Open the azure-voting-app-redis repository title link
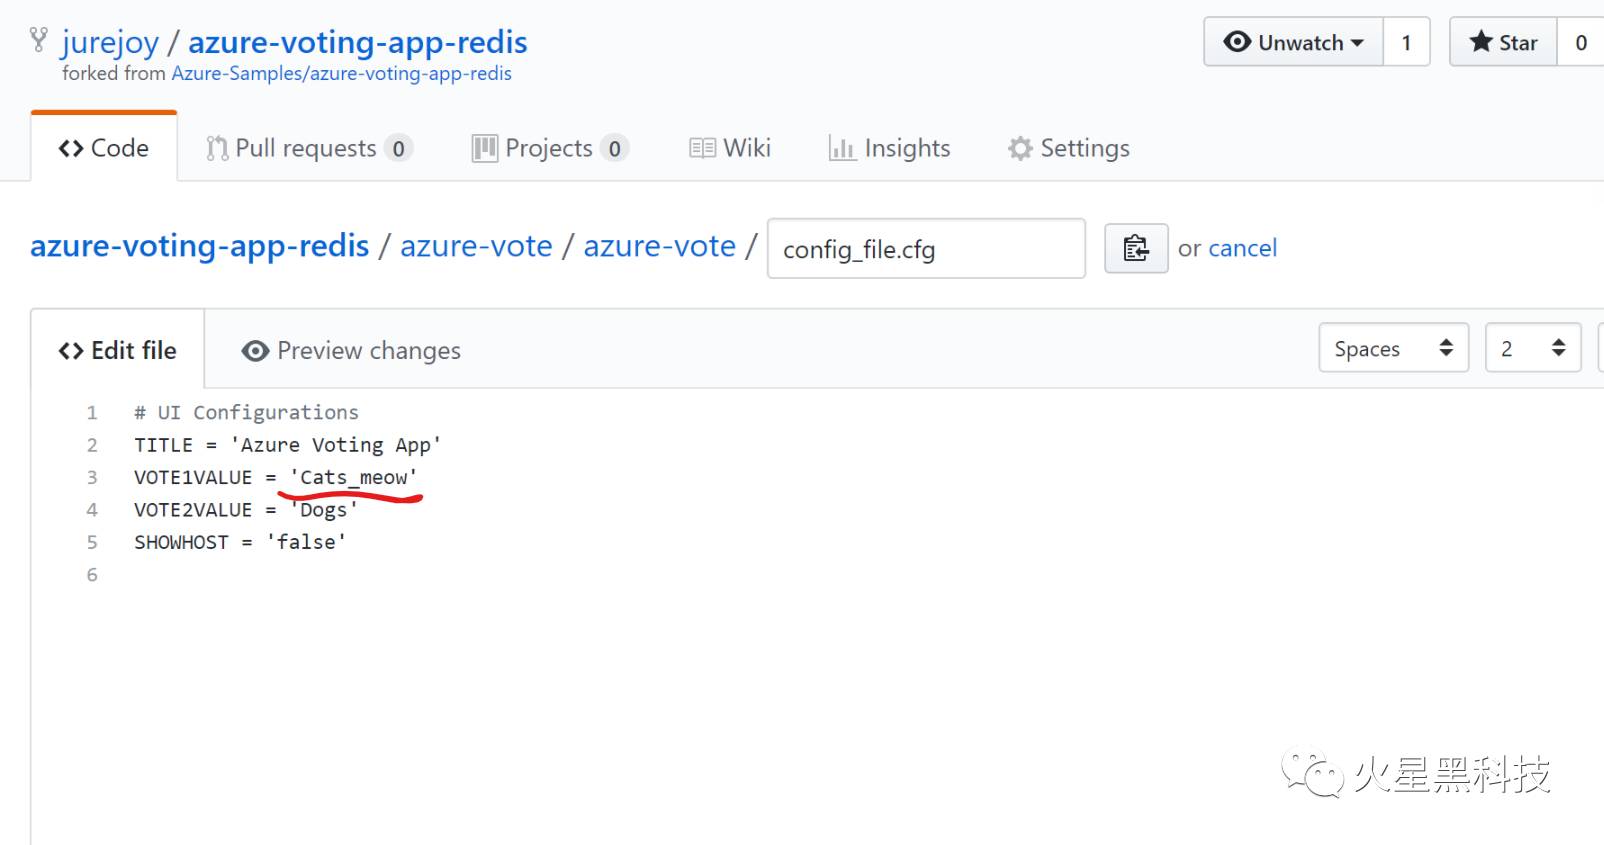The image size is (1604, 845). (358, 42)
